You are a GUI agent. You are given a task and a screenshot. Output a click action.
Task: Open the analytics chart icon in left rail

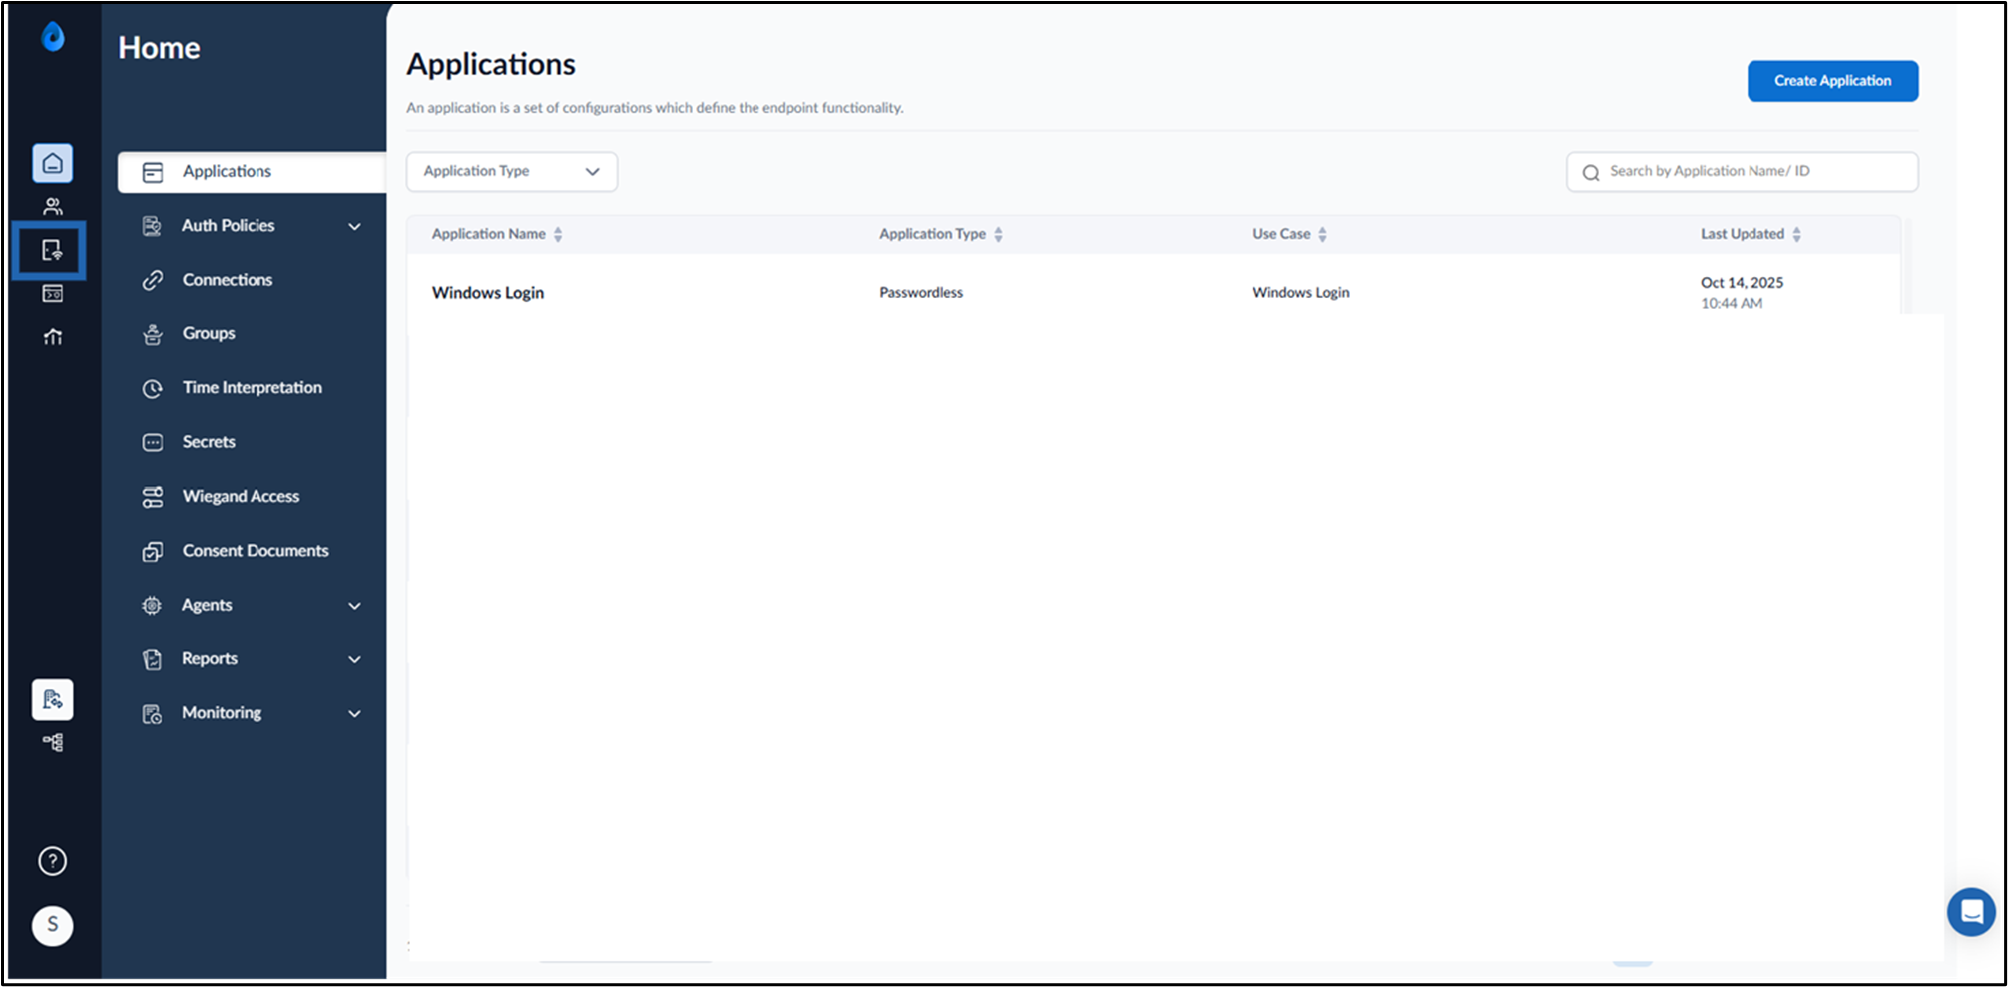pos(53,337)
